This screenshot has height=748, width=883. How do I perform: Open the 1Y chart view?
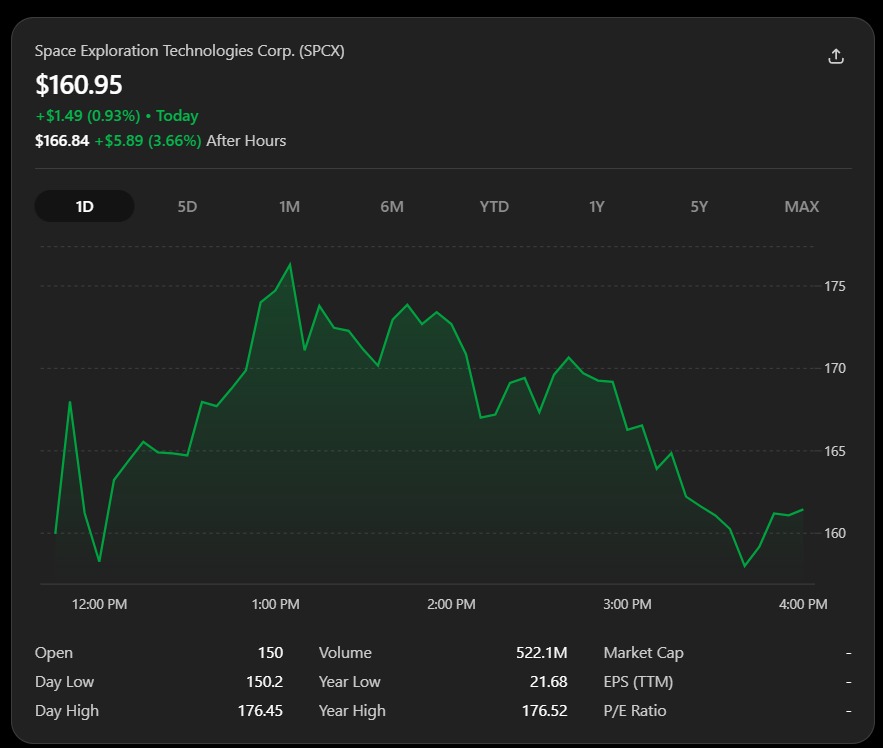click(x=596, y=206)
